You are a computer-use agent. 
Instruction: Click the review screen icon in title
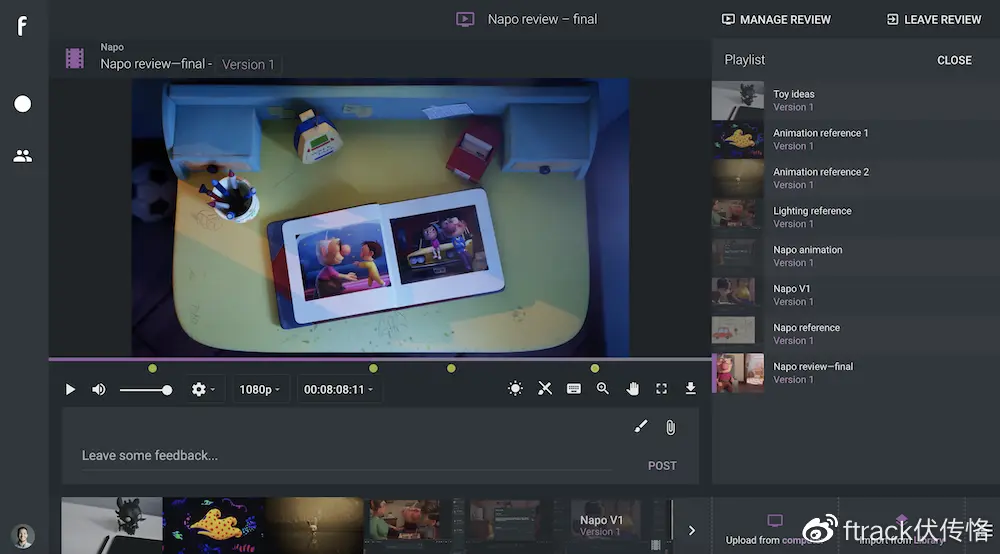[x=465, y=19]
